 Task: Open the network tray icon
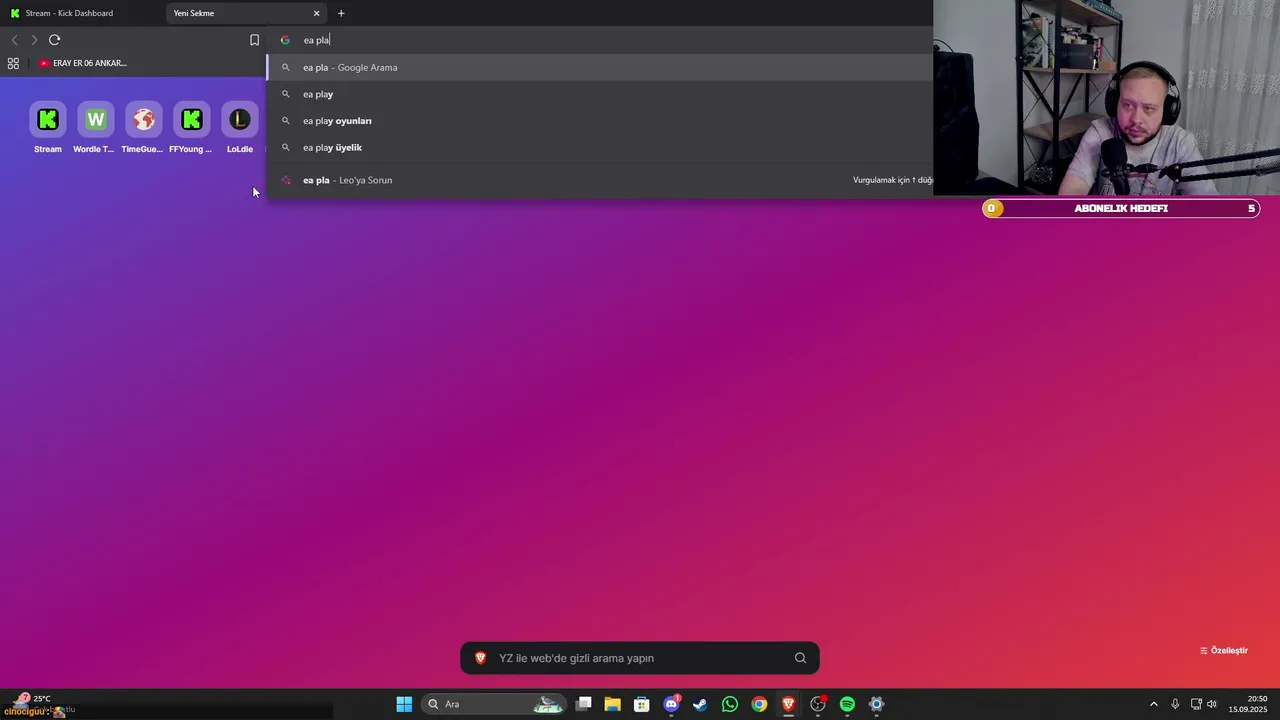coord(1196,704)
